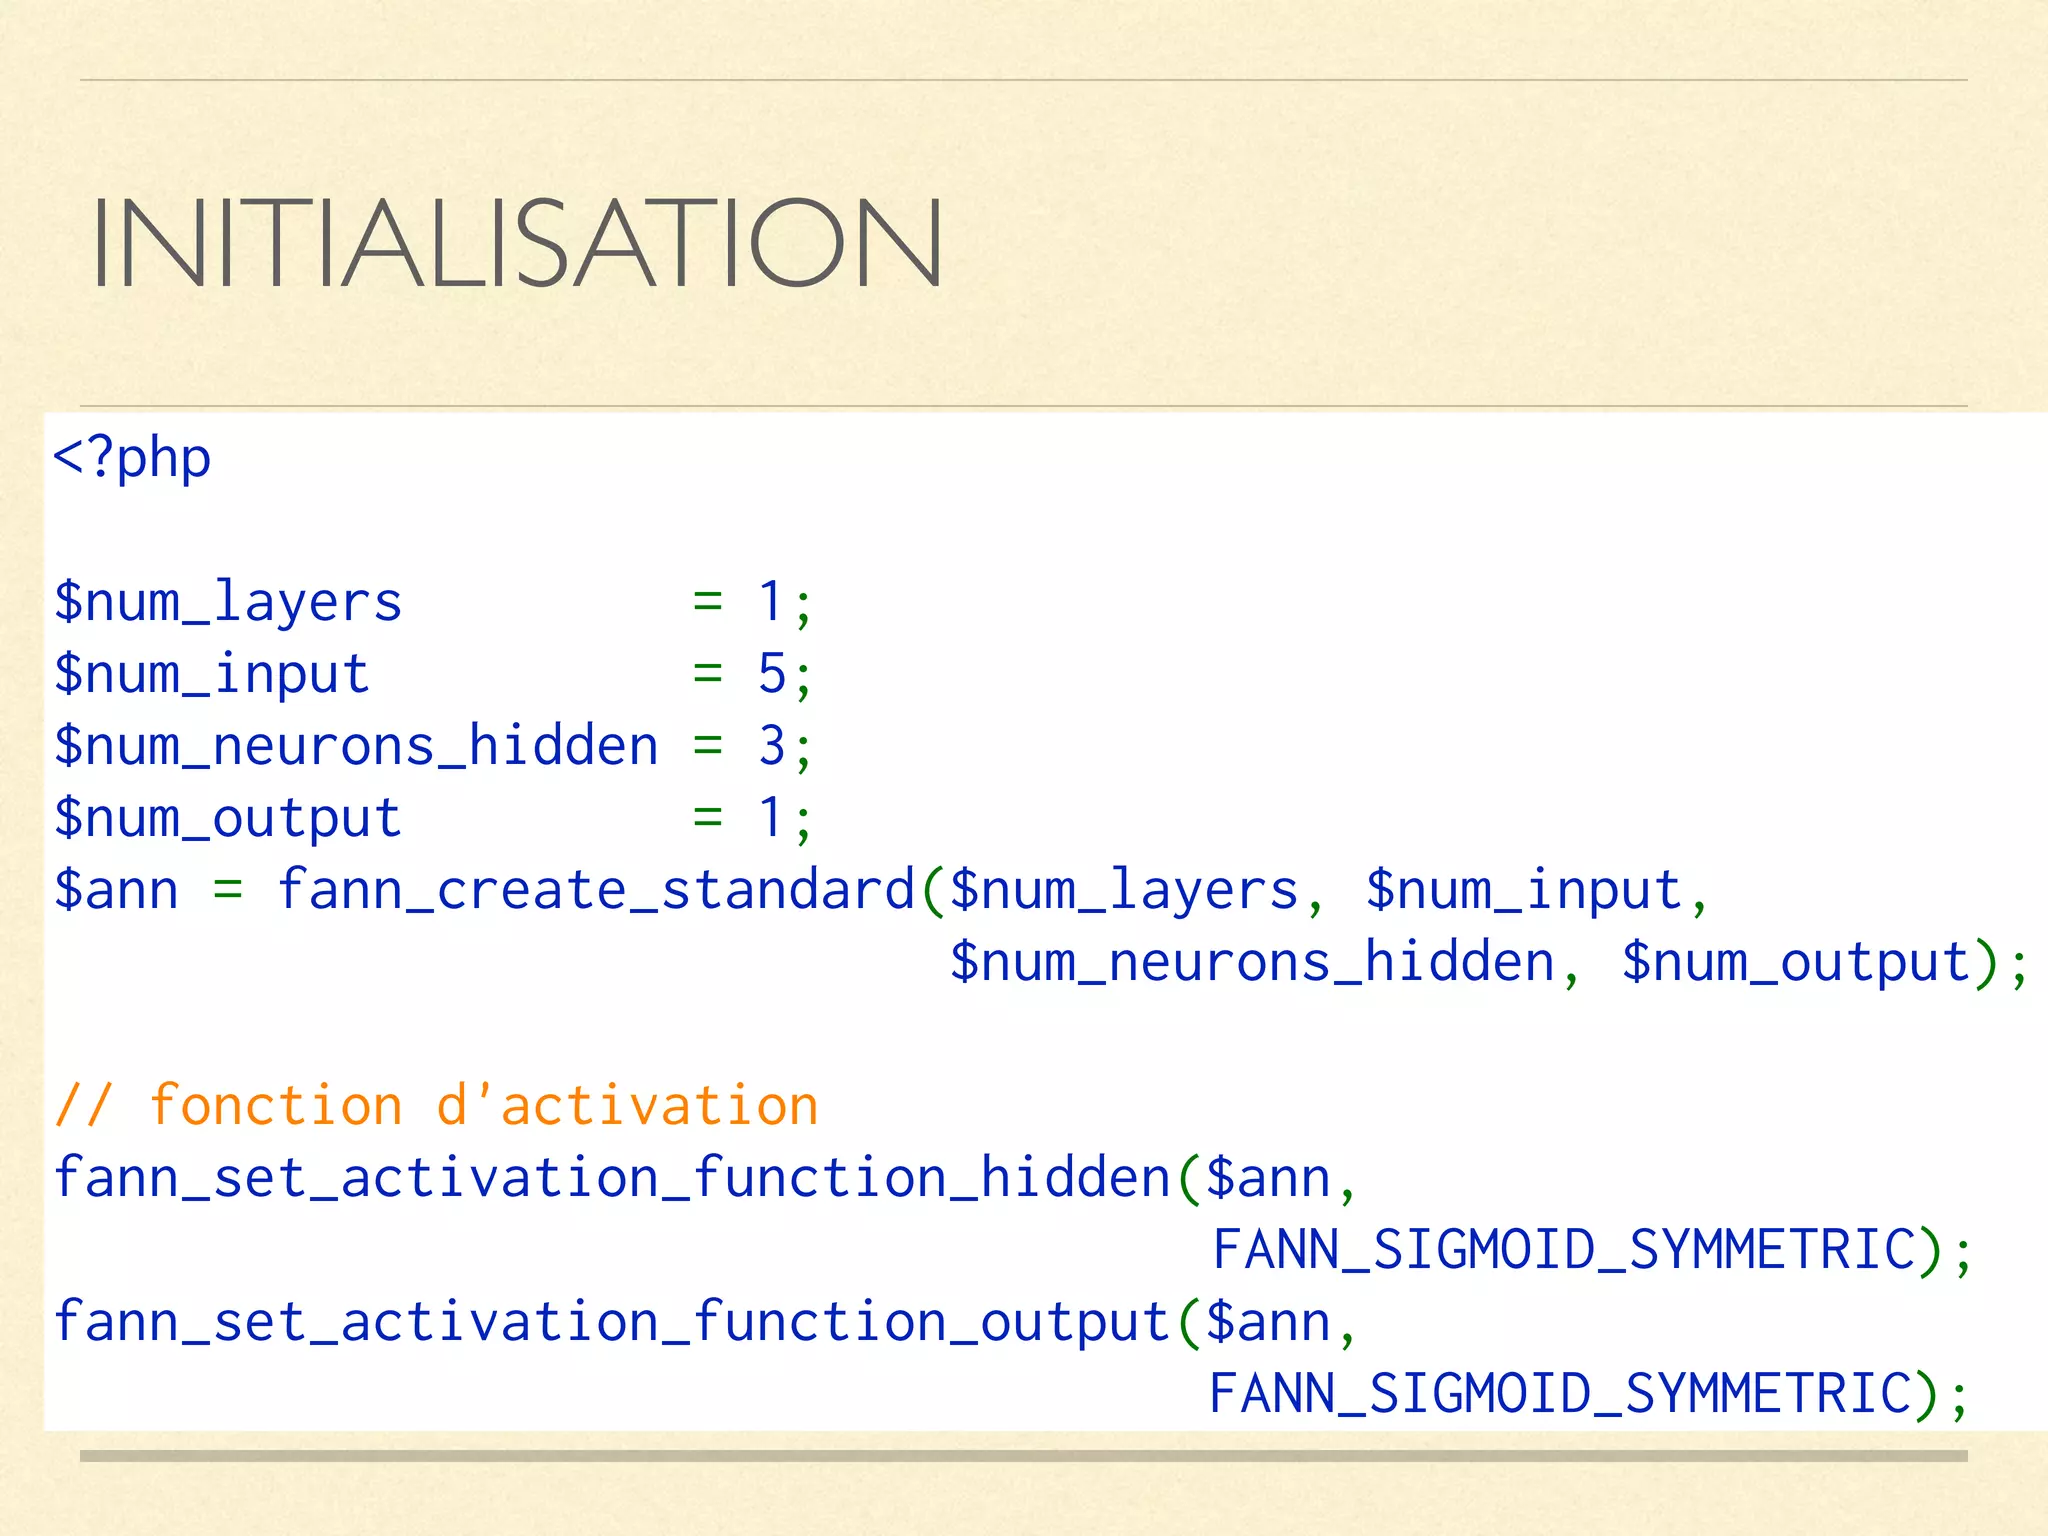
Task: Click 'fann_create_standard' function name
Action: click(596, 890)
